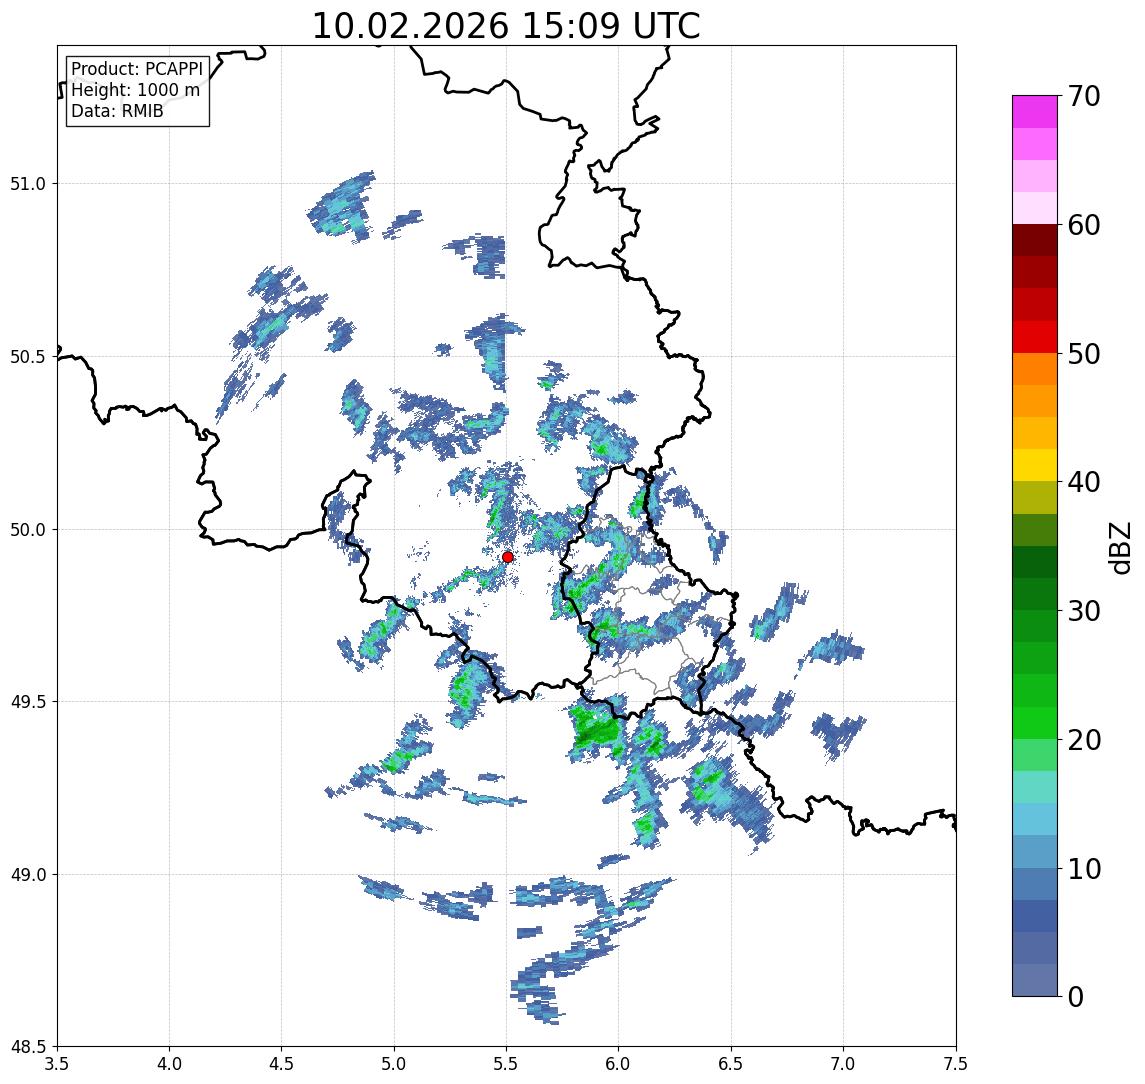1145x1084 pixels.
Task: Click the dark red colorbar segment near 60
Action: pos(1035,240)
